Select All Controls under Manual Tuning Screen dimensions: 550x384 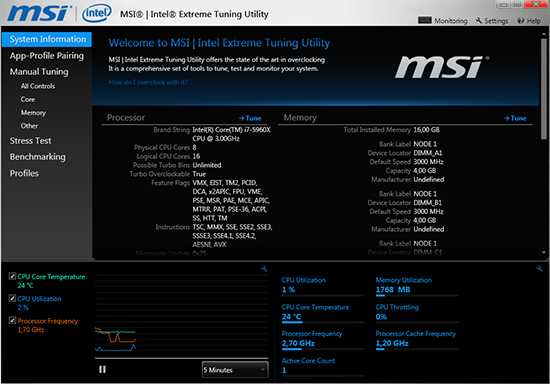38,86
